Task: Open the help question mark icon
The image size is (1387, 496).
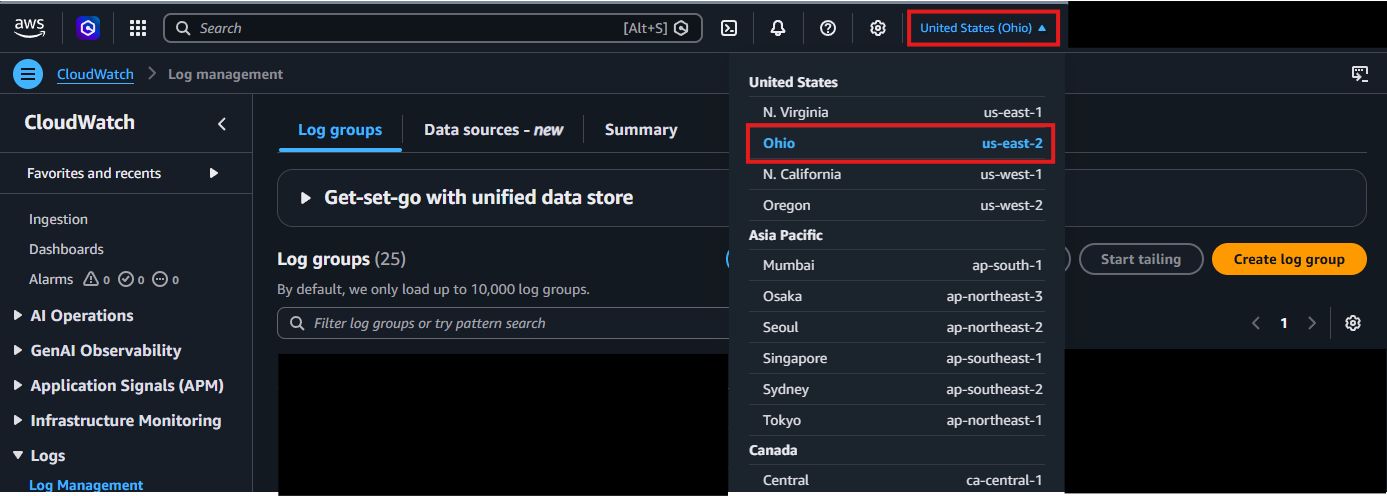Action: pyautogui.click(x=828, y=28)
